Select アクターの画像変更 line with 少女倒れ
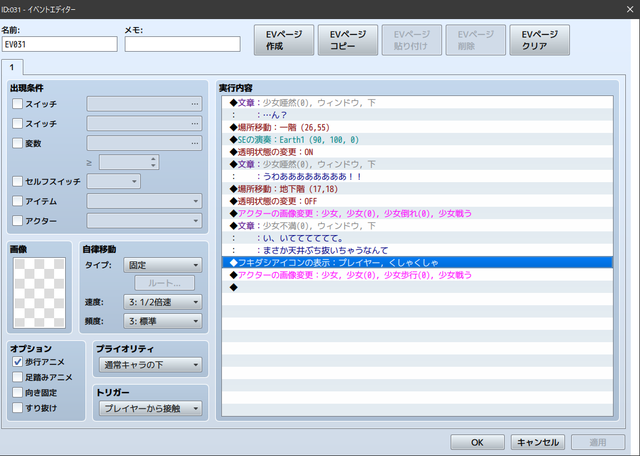Viewport: 640px width, 456px height. (417, 214)
